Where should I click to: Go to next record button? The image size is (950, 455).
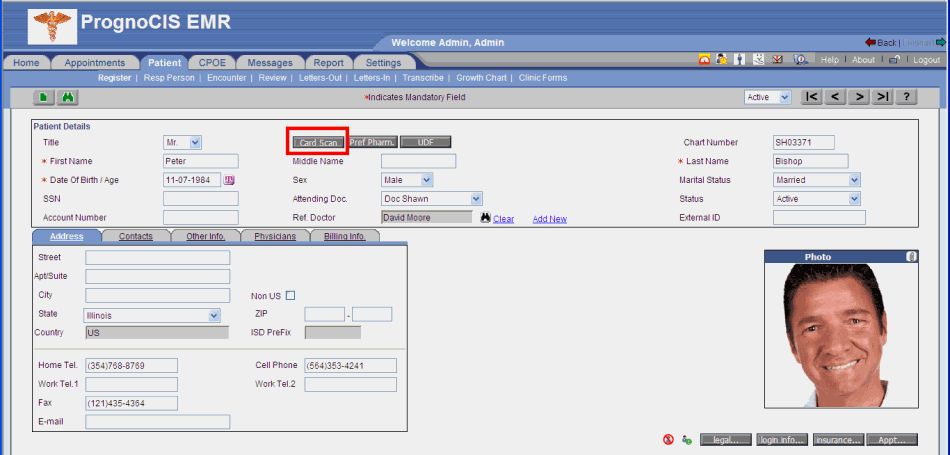tap(859, 97)
